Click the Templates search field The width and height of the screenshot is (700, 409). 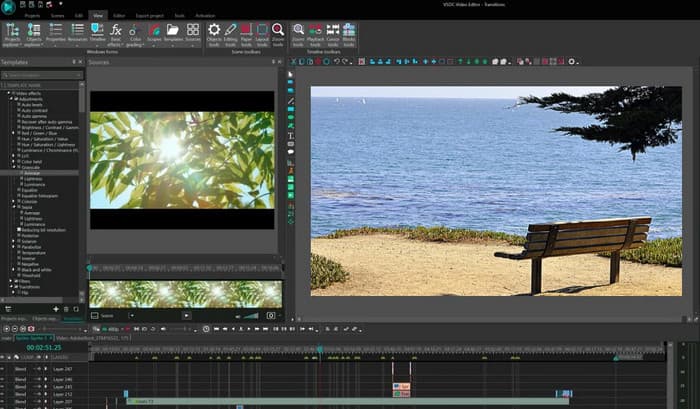(x=40, y=75)
